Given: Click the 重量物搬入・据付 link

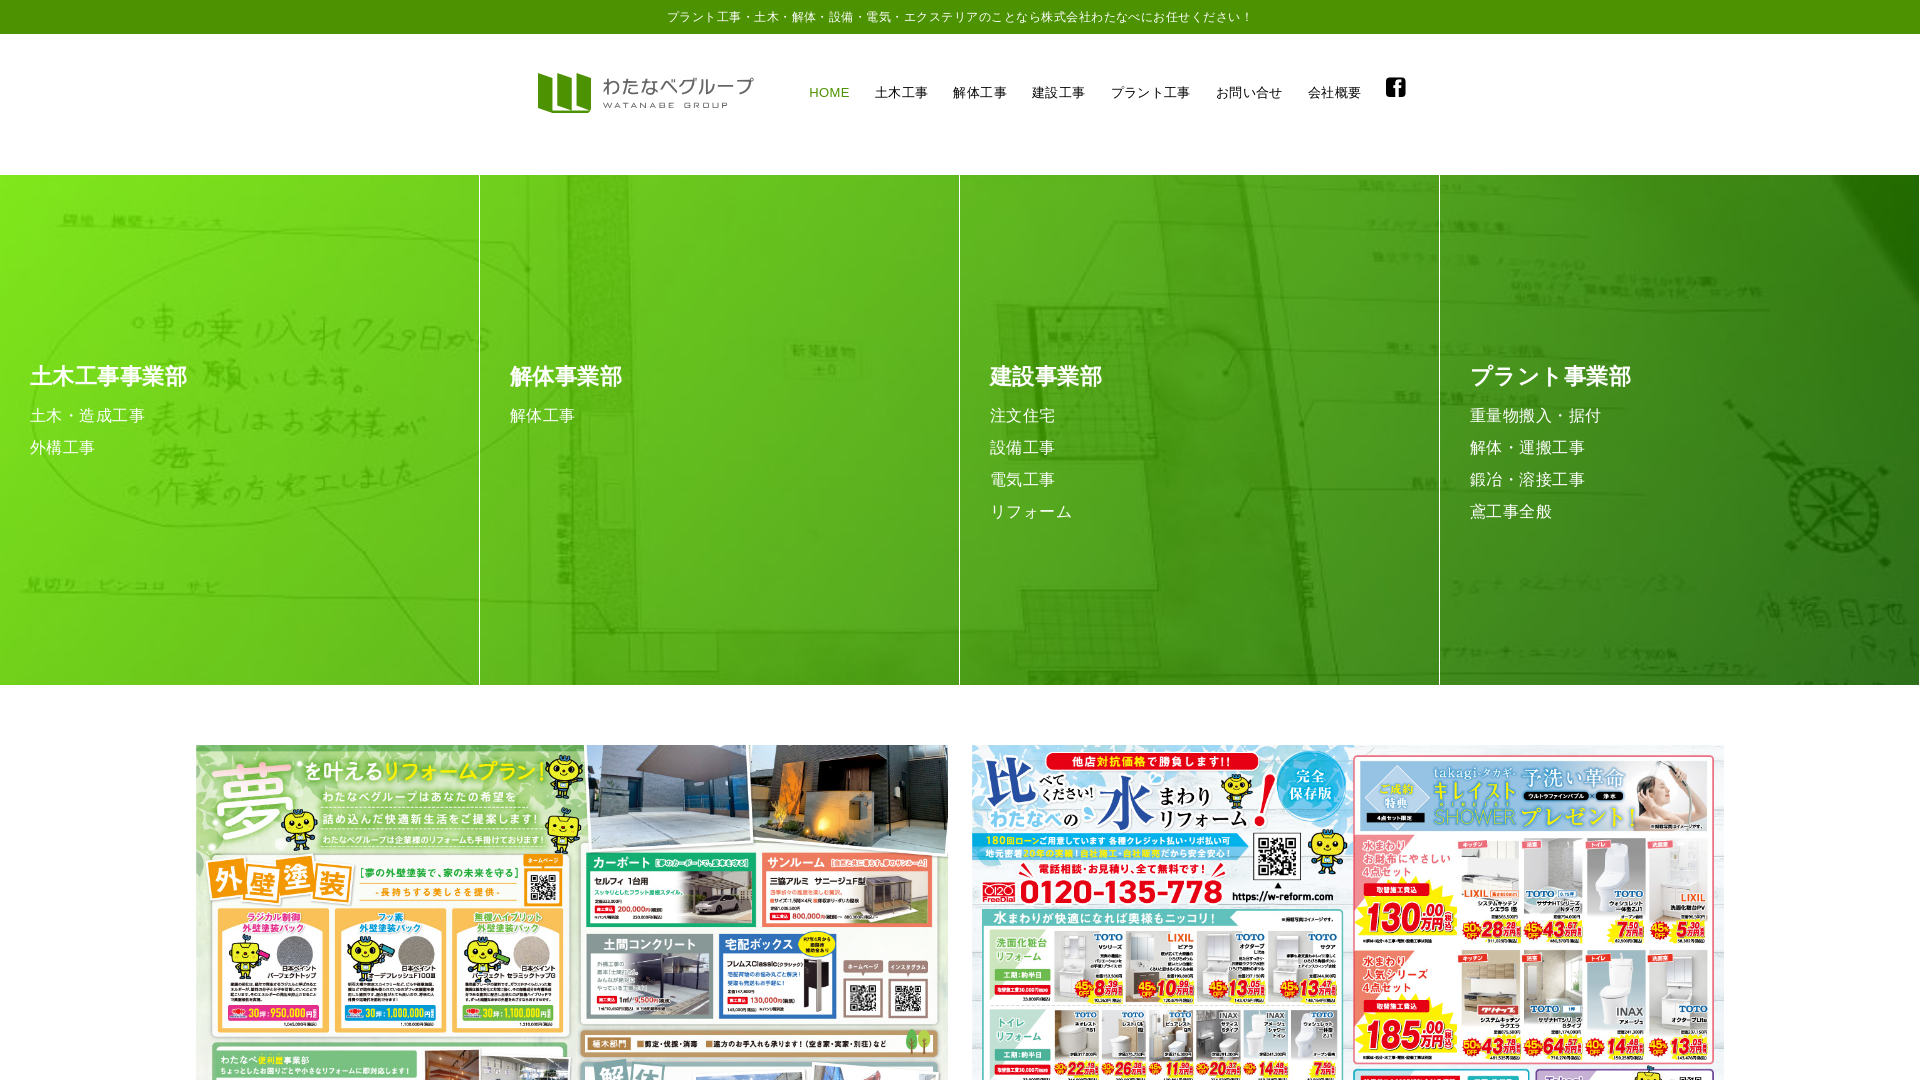Looking at the screenshot, I should click(x=1532, y=416).
